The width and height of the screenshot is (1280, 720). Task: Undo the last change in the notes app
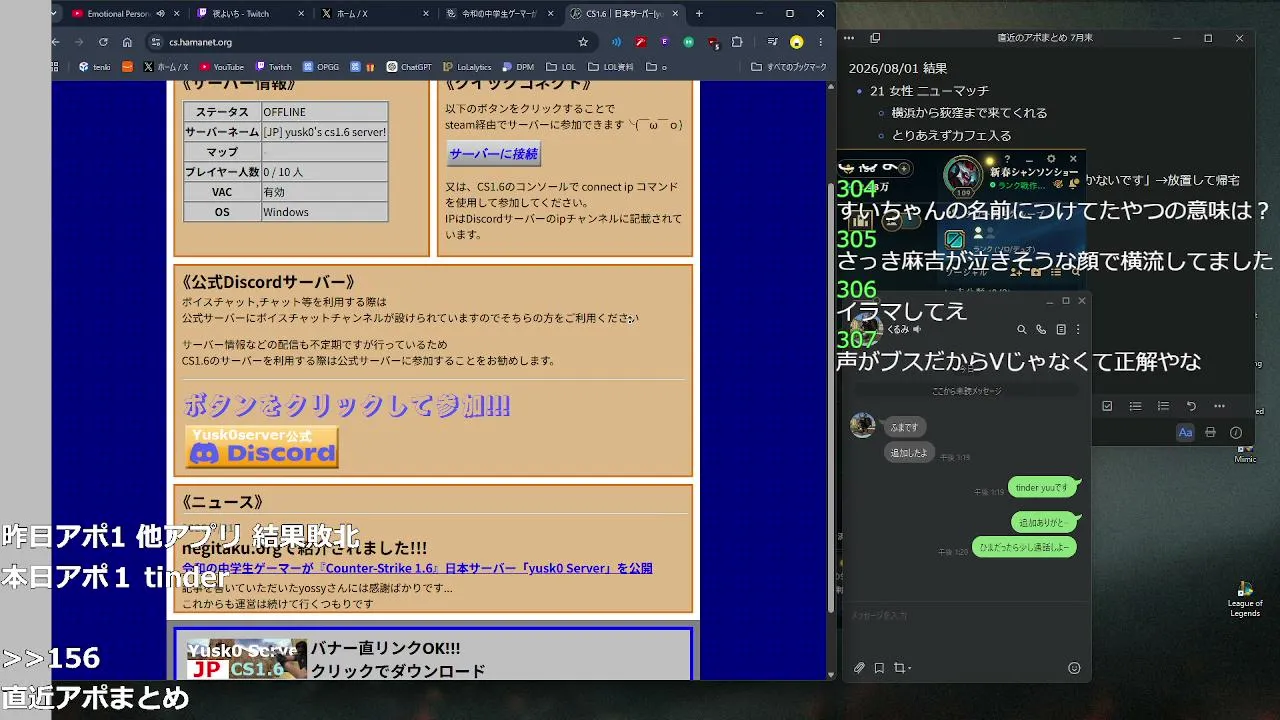[1191, 406]
